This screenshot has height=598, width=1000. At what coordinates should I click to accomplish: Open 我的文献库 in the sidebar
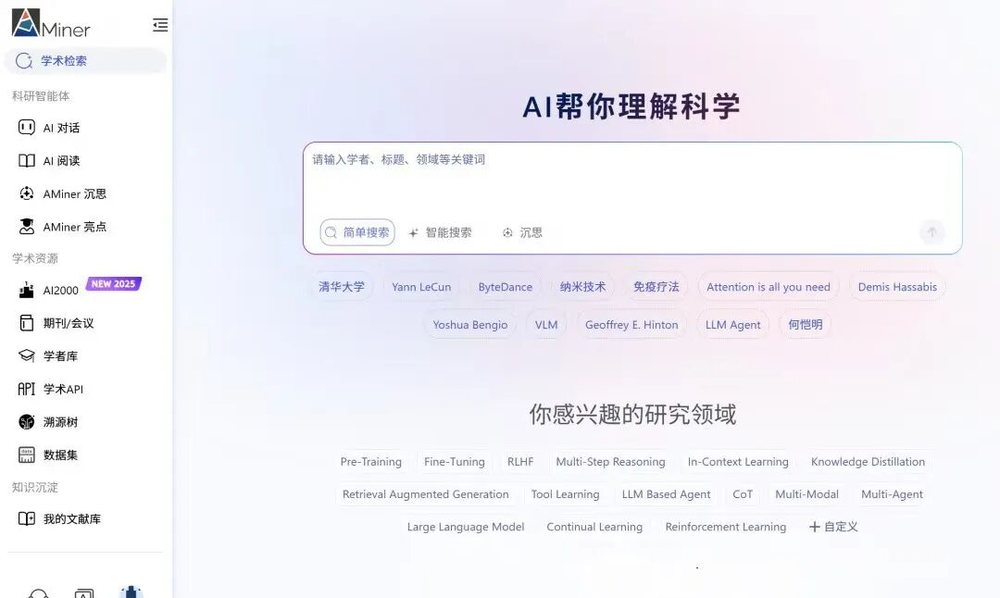click(x=71, y=519)
